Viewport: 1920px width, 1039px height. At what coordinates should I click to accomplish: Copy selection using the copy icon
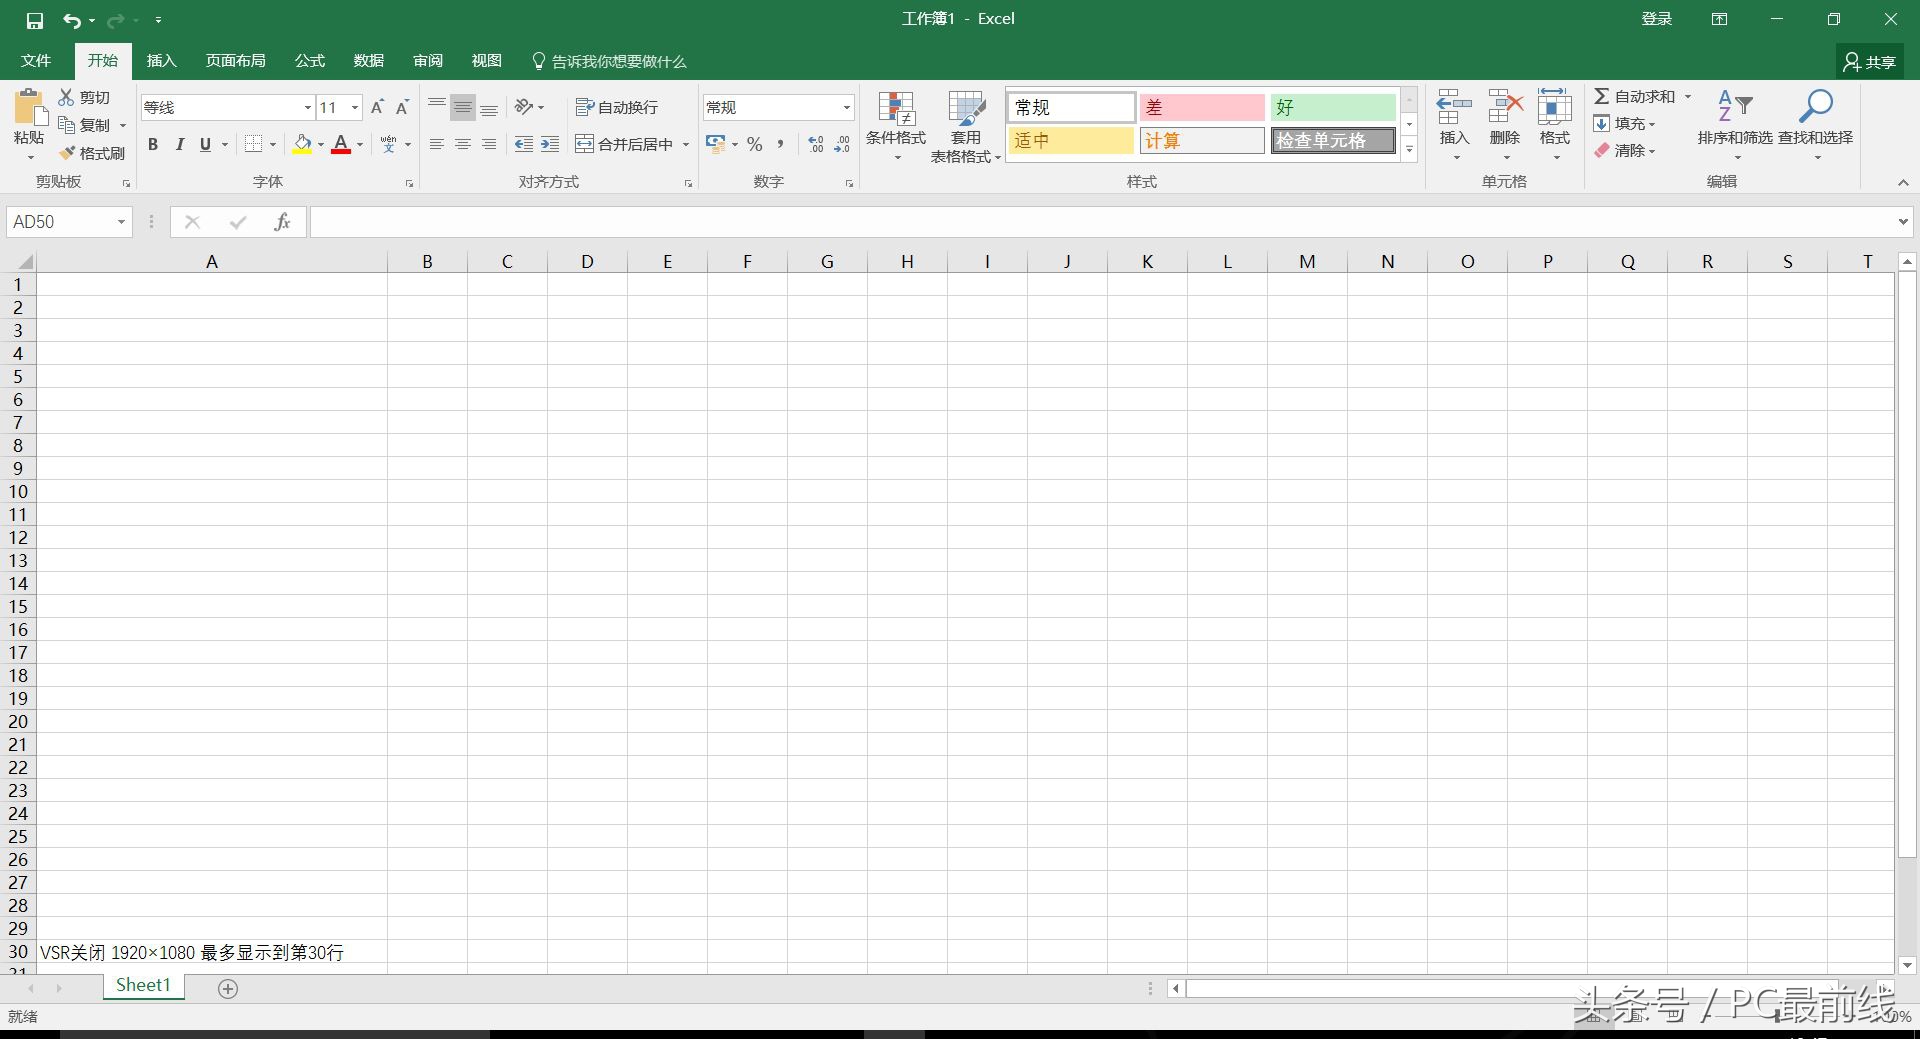66,125
